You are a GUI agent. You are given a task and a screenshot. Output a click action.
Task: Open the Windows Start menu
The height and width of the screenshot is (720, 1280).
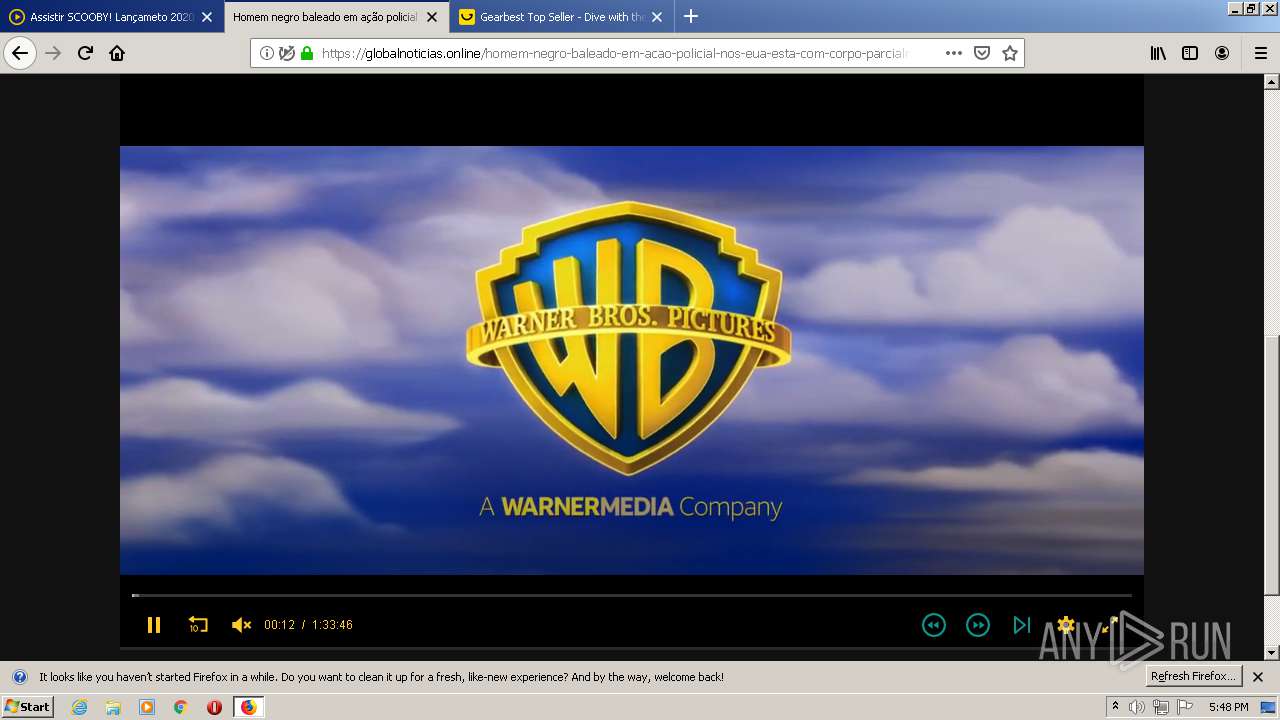tap(27, 706)
